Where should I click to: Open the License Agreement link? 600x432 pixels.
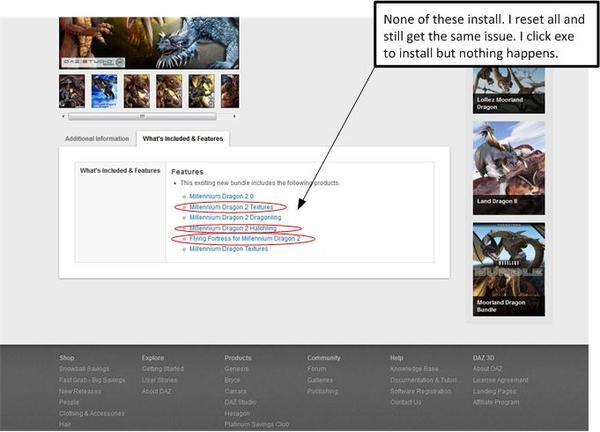[x=500, y=380]
